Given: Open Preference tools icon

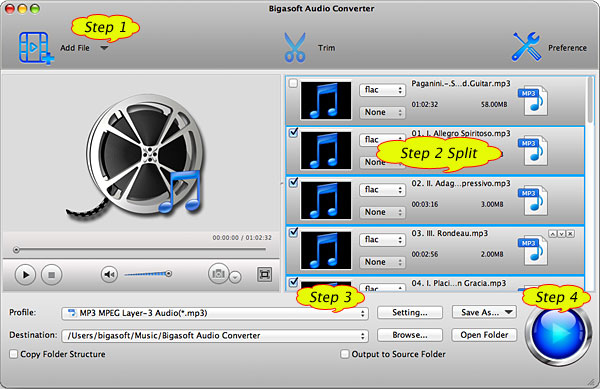Looking at the screenshot, I should click(x=527, y=47).
